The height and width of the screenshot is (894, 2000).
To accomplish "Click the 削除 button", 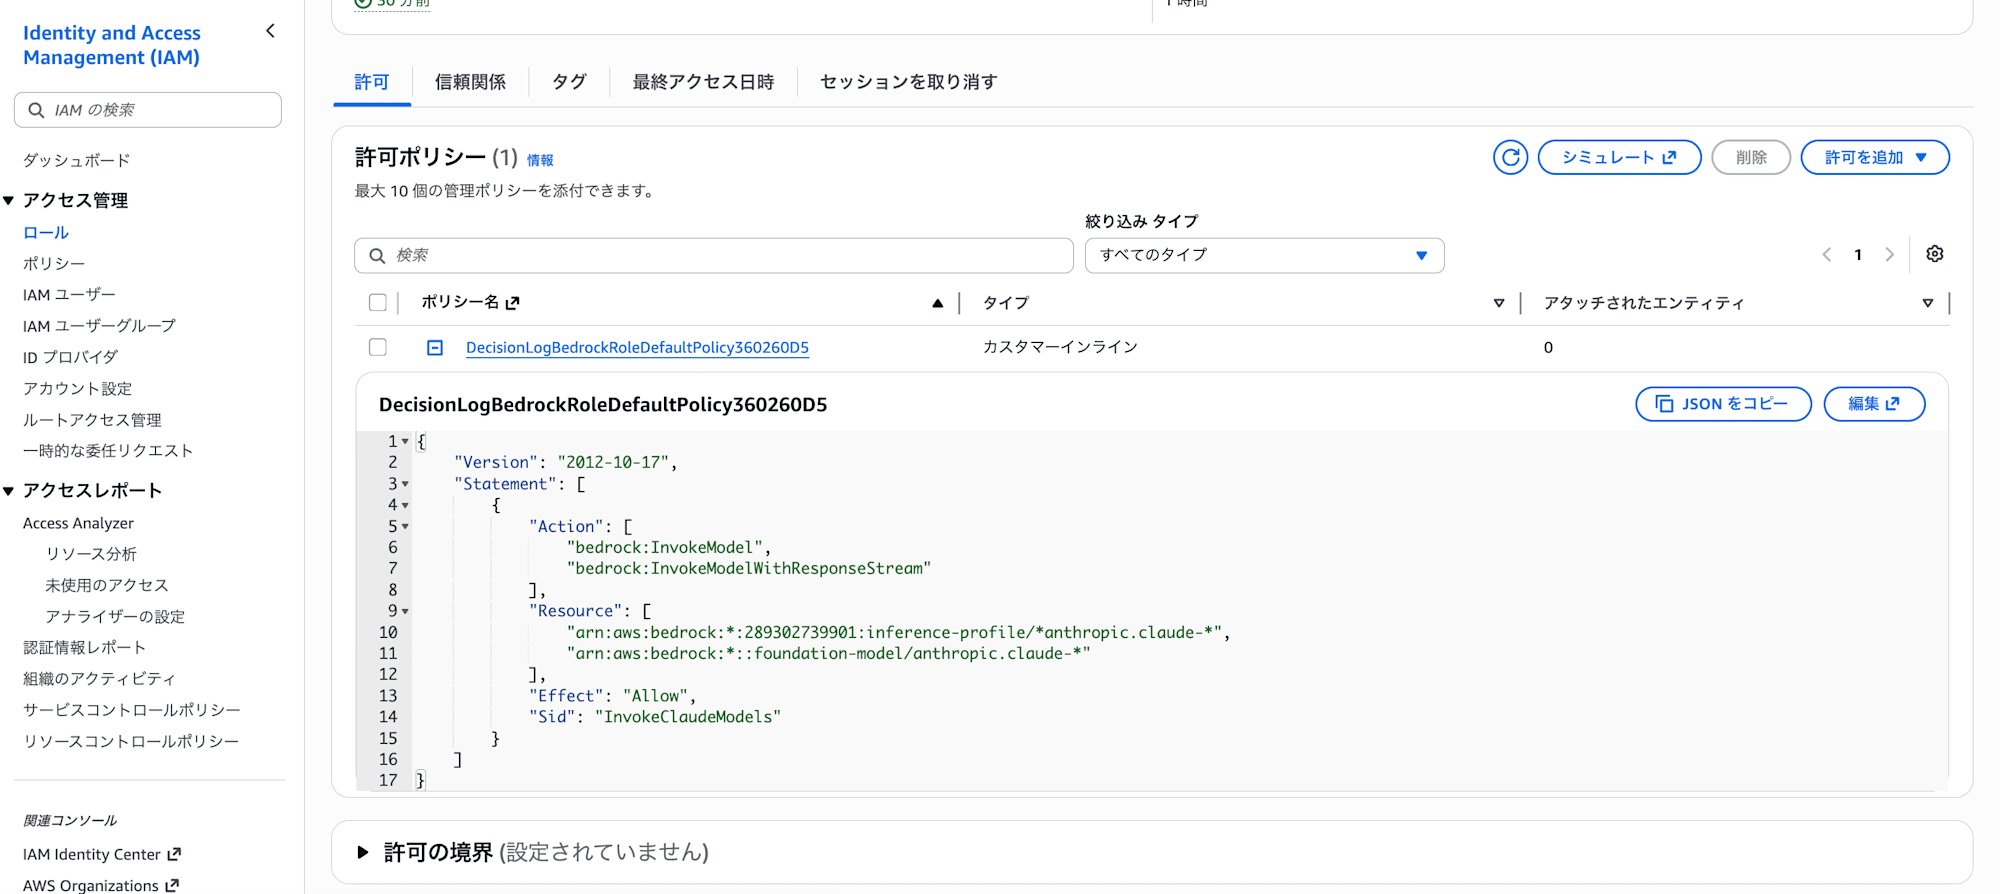I will [x=1751, y=157].
